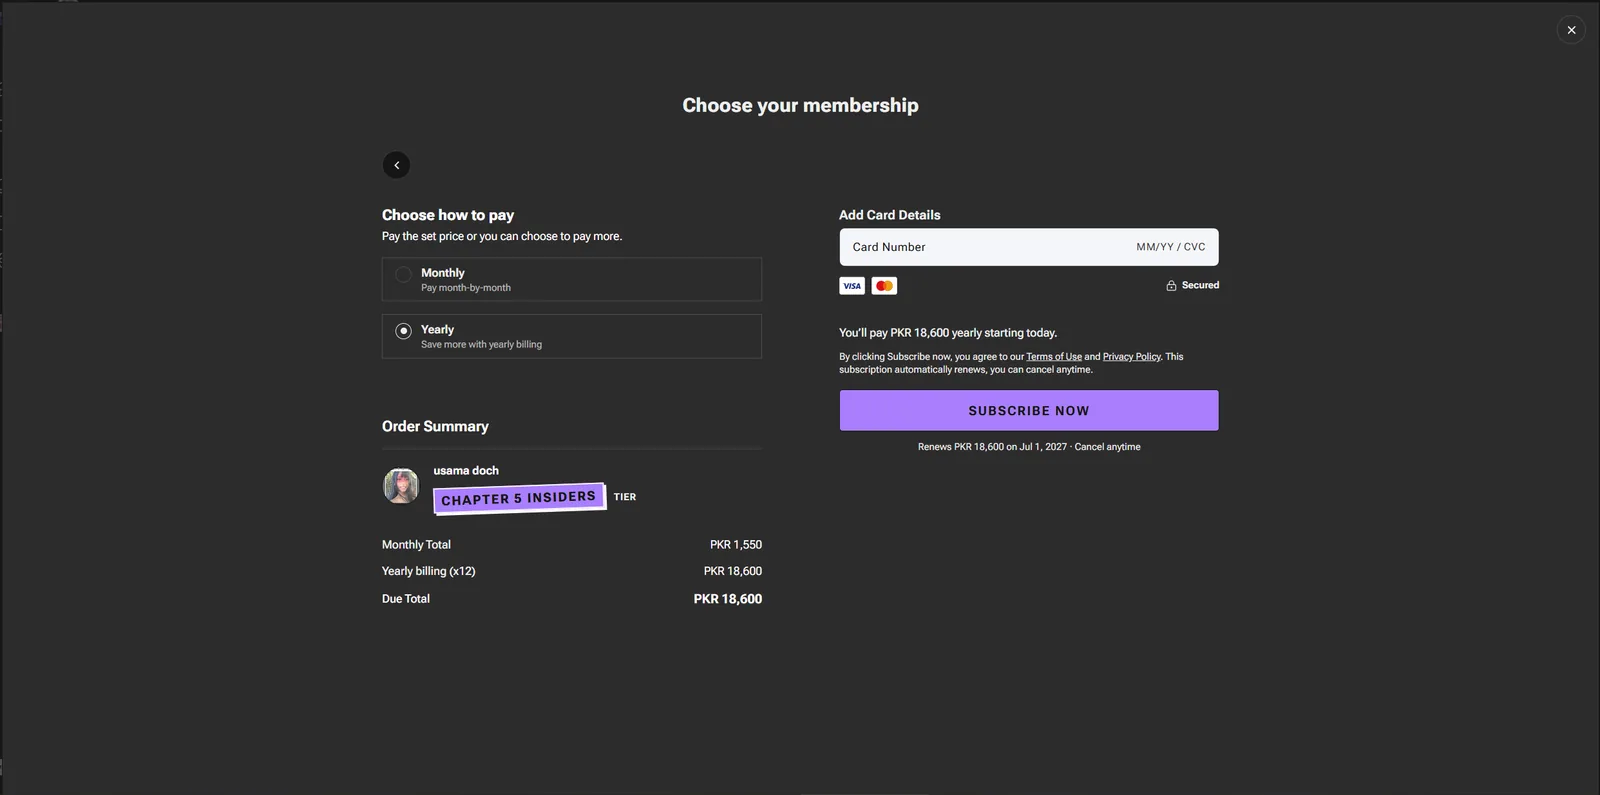This screenshot has height=795, width=1600.
Task: Click the 'Yearly billing (x12)' label
Action: (429, 571)
